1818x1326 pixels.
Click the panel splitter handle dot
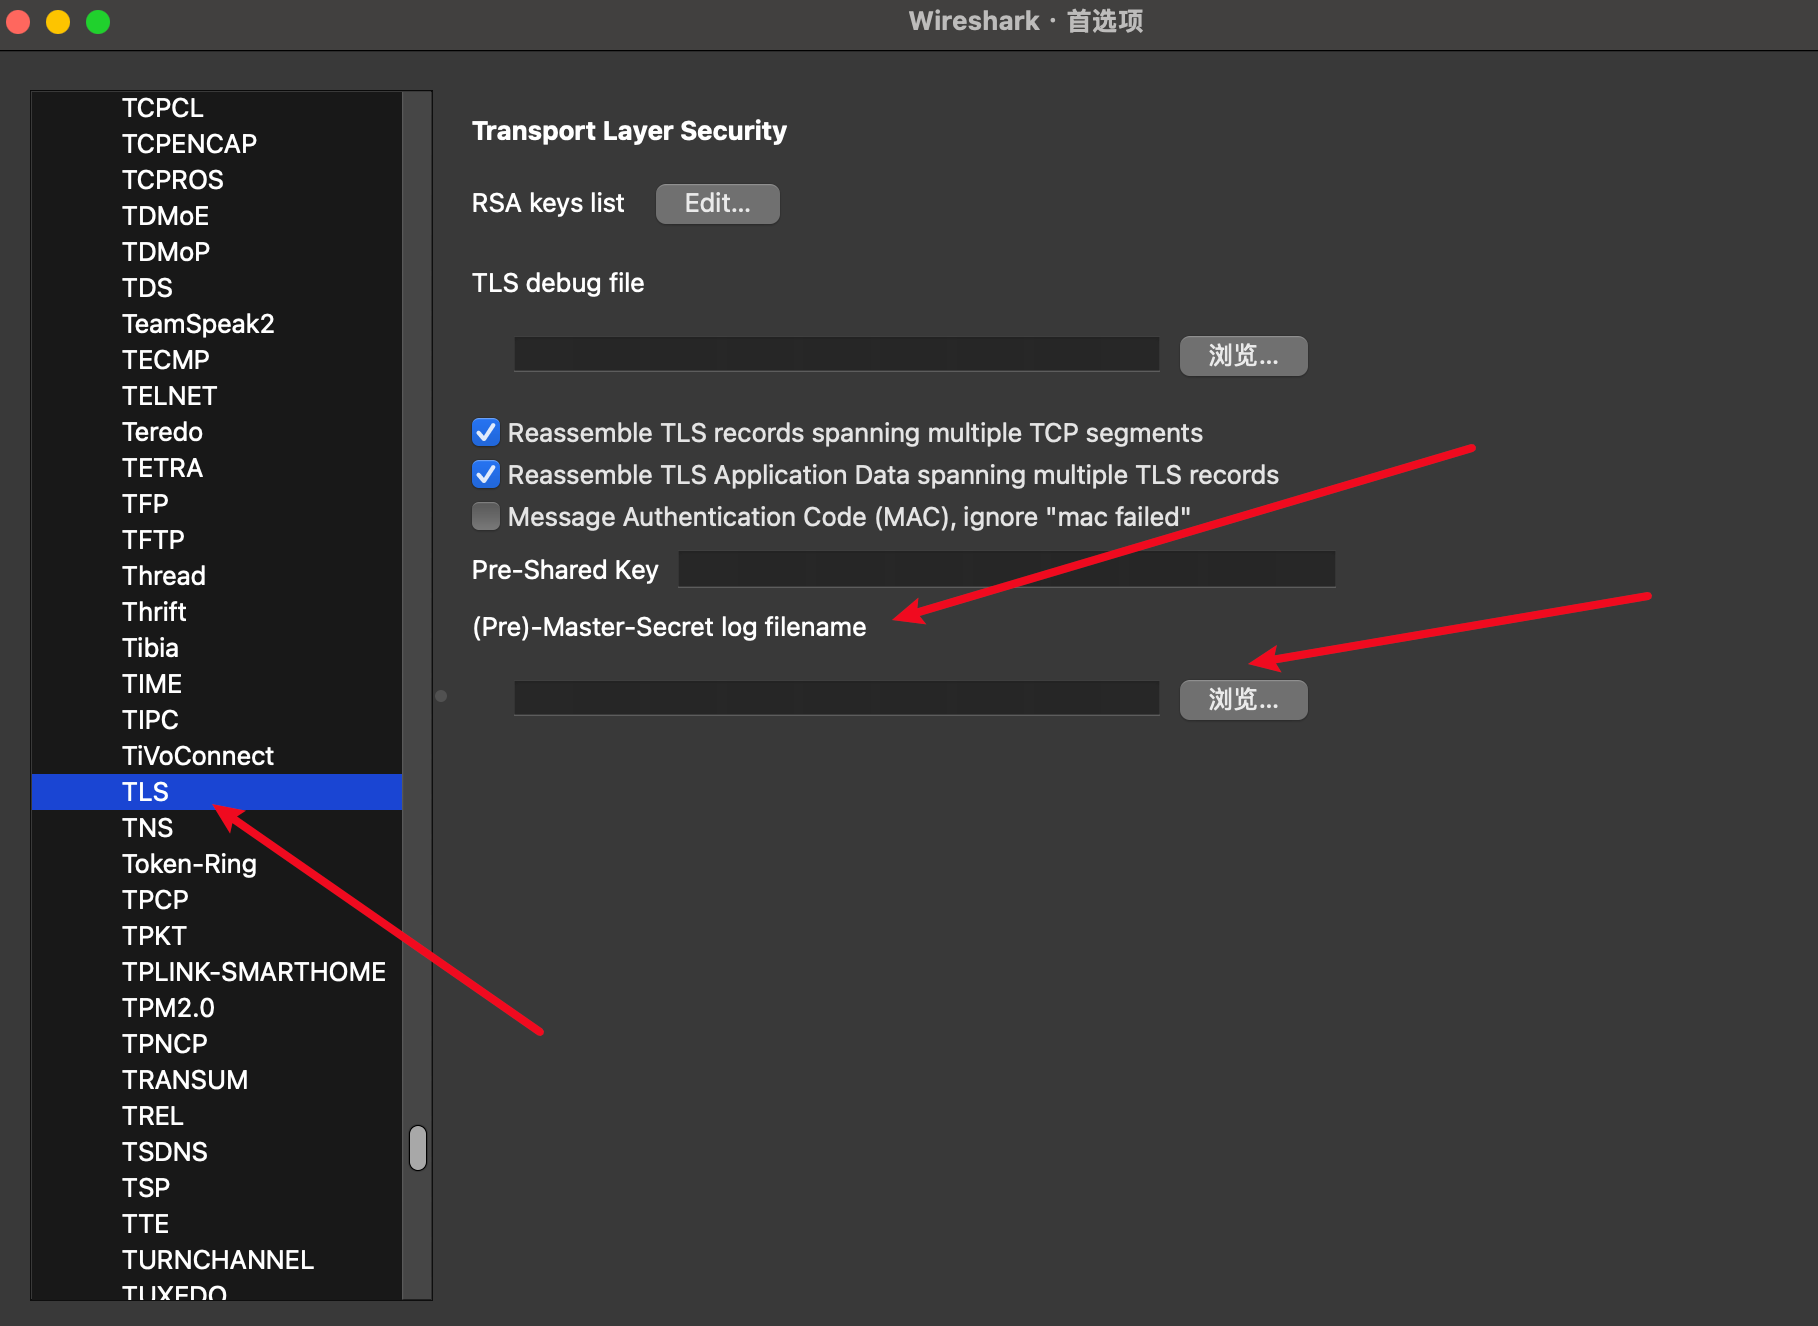coord(441,696)
